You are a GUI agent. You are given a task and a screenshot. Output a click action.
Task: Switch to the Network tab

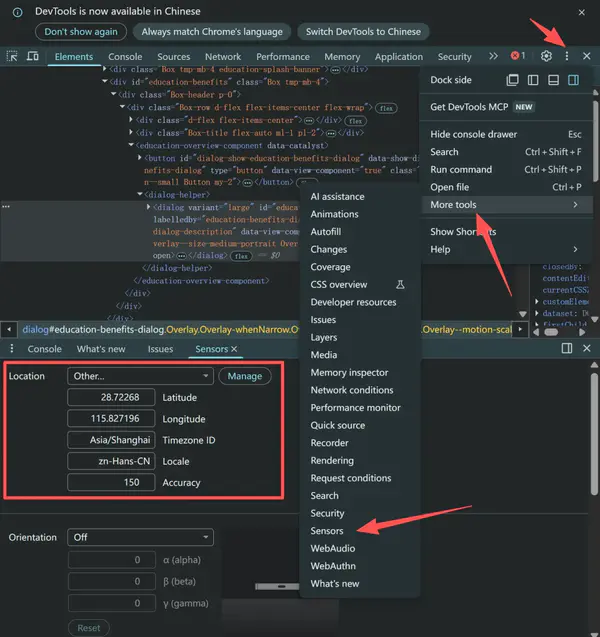(x=223, y=56)
